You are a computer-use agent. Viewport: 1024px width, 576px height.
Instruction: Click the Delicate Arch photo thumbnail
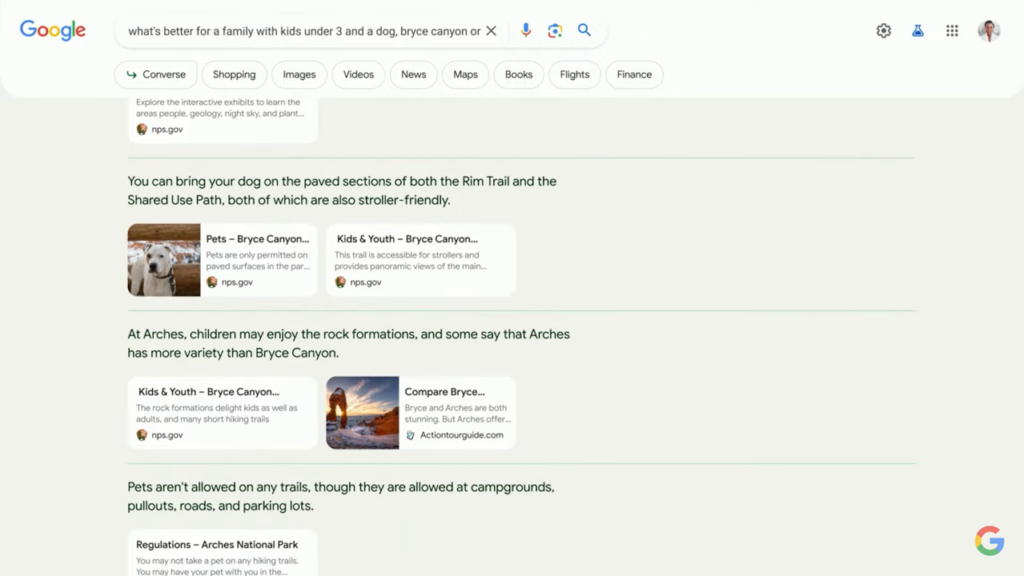(362, 413)
